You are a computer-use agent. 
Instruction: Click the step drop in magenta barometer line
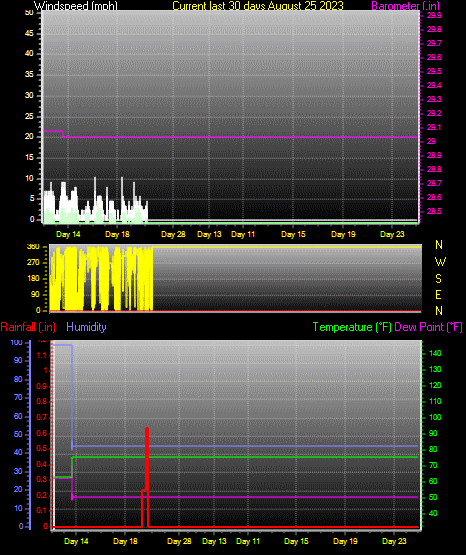pyautogui.click(x=63, y=134)
